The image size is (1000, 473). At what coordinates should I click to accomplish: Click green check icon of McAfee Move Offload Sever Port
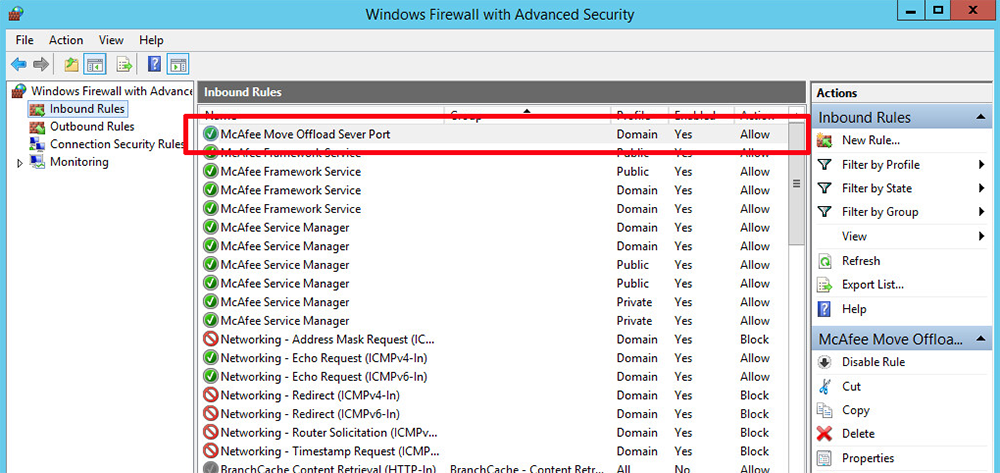pyautogui.click(x=210, y=135)
